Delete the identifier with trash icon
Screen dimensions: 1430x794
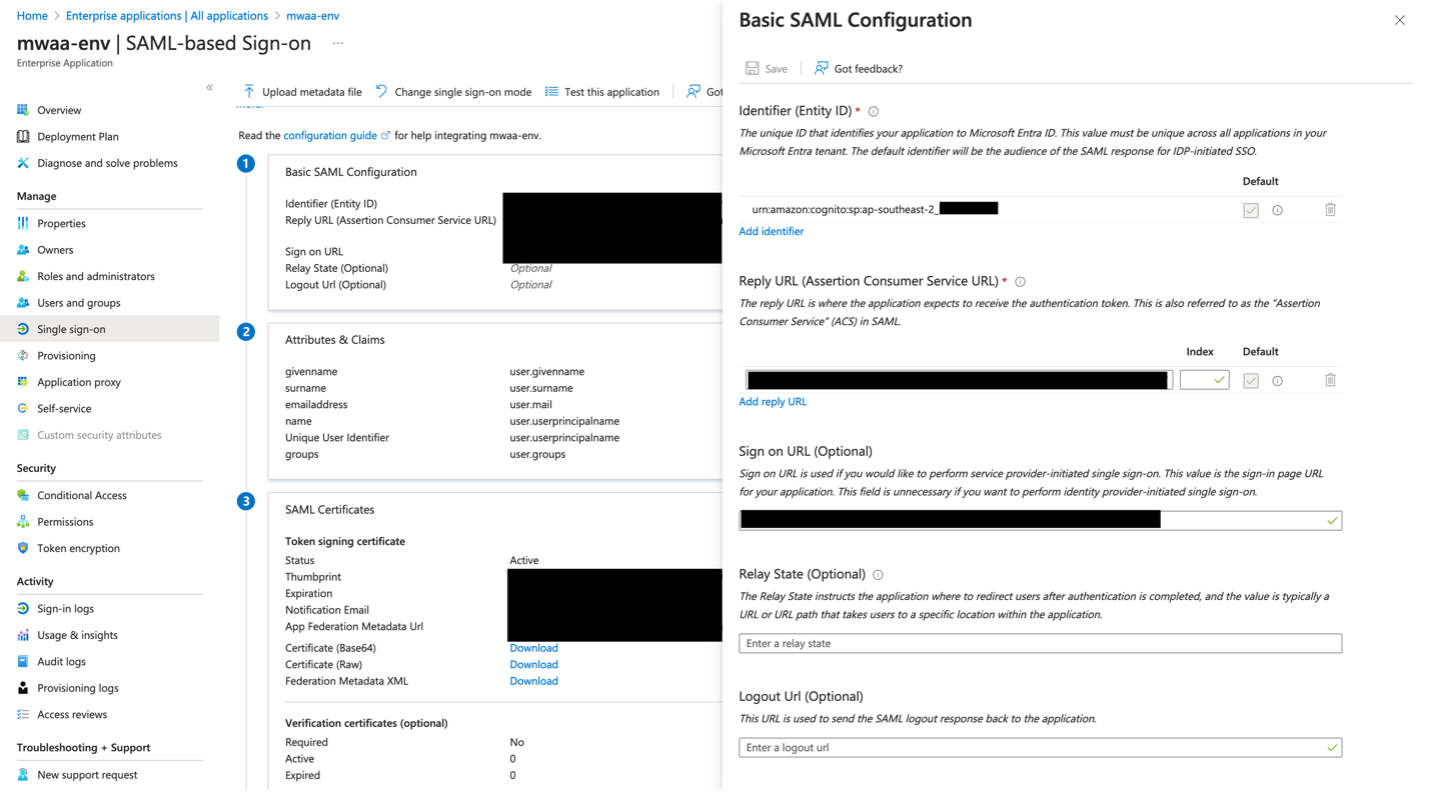(x=1330, y=210)
